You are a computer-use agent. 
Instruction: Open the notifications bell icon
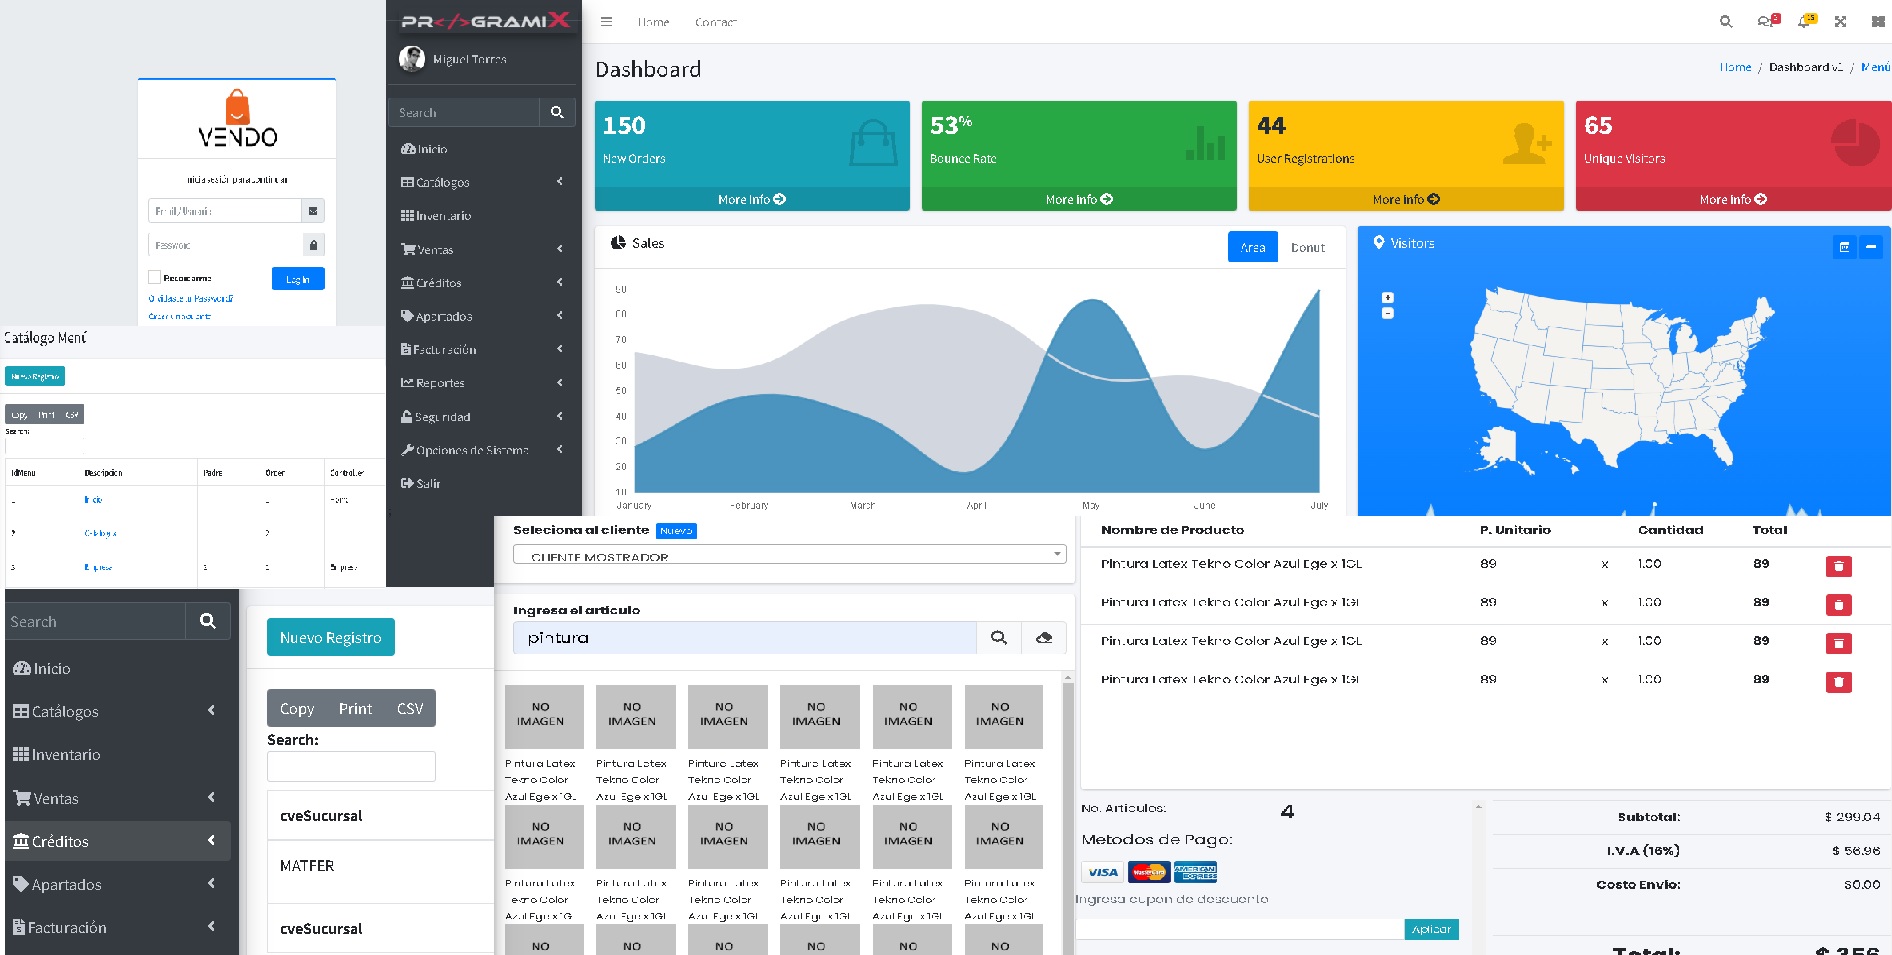[x=1805, y=21]
